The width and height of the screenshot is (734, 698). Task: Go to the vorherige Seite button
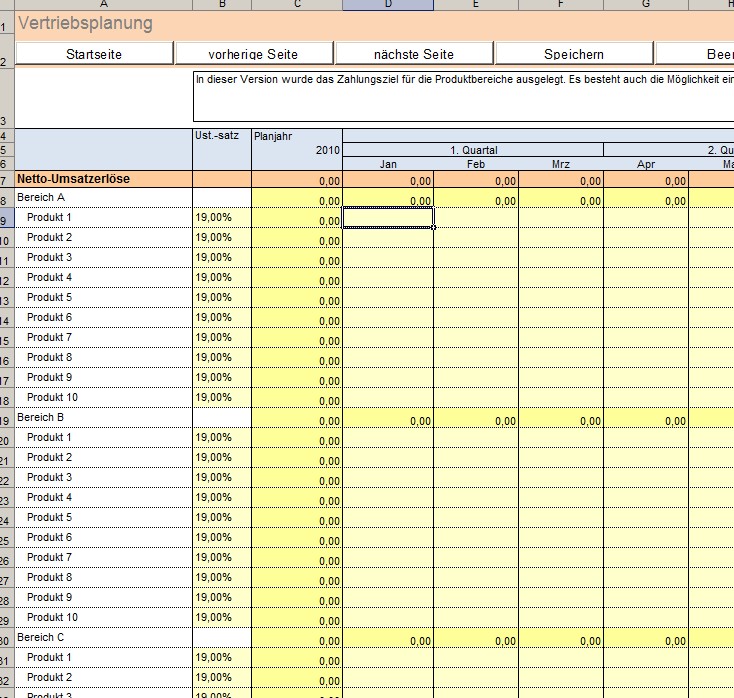254,54
